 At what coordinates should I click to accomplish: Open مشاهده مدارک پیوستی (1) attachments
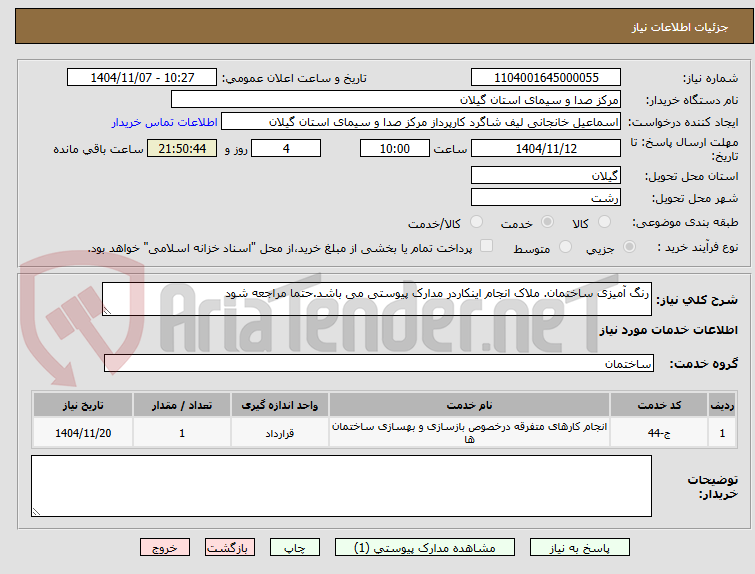tap(425, 548)
